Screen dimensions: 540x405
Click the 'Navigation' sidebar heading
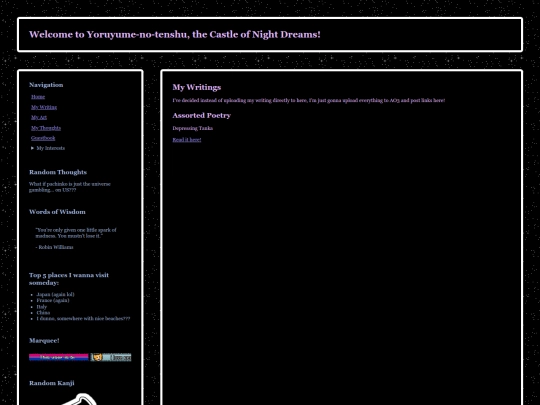[x=46, y=85]
